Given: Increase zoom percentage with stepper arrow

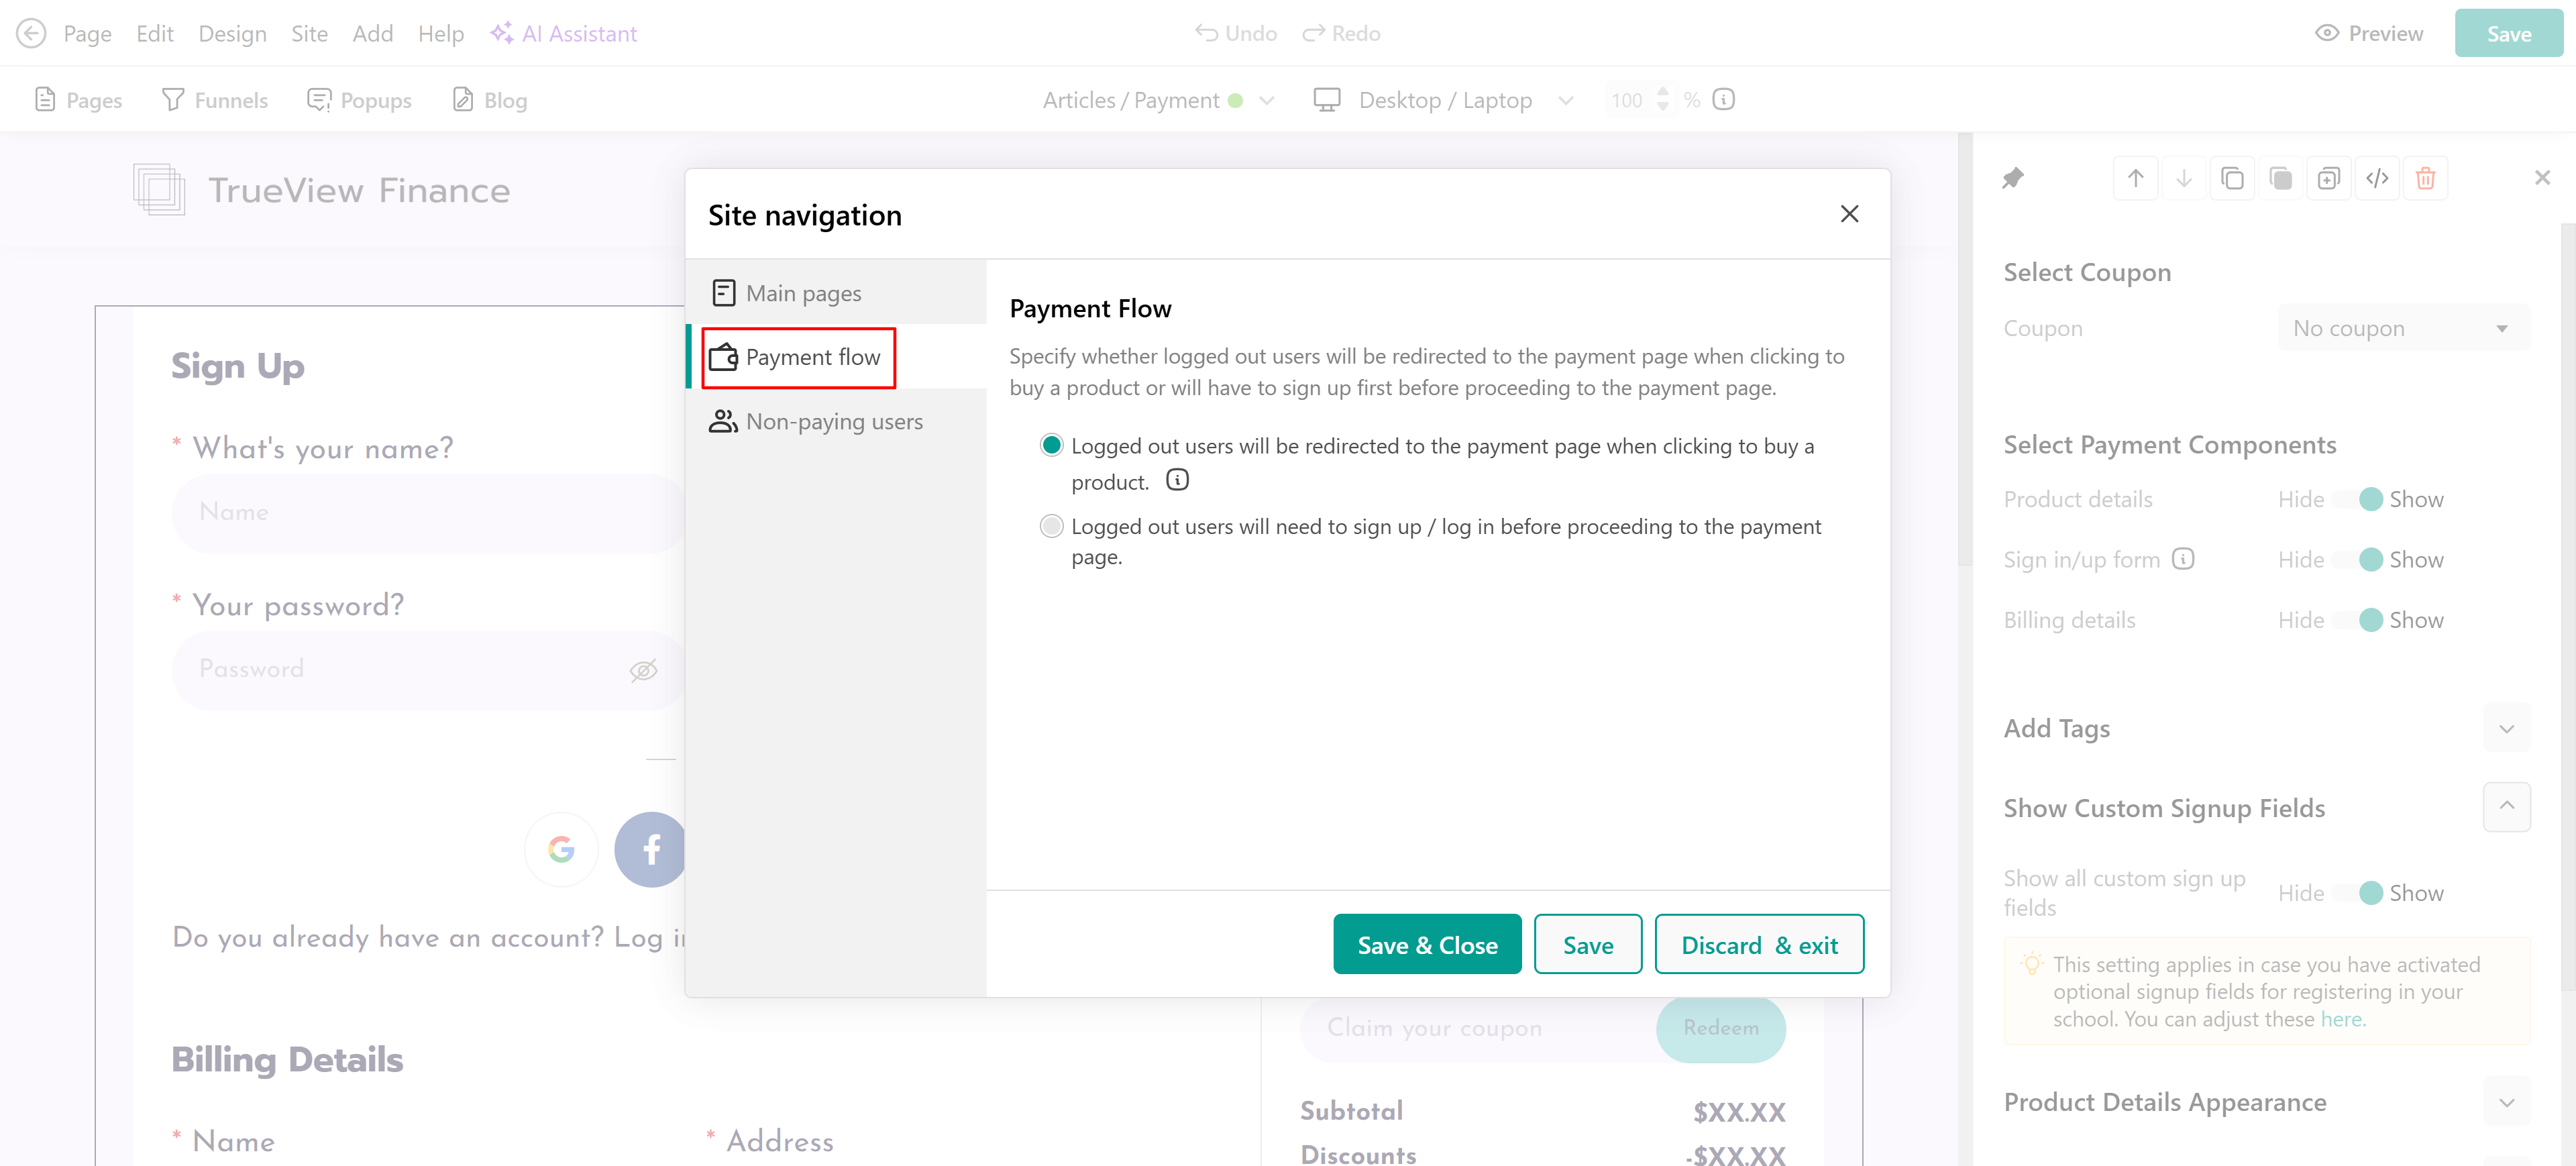Looking at the screenshot, I should click(x=1663, y=92).
